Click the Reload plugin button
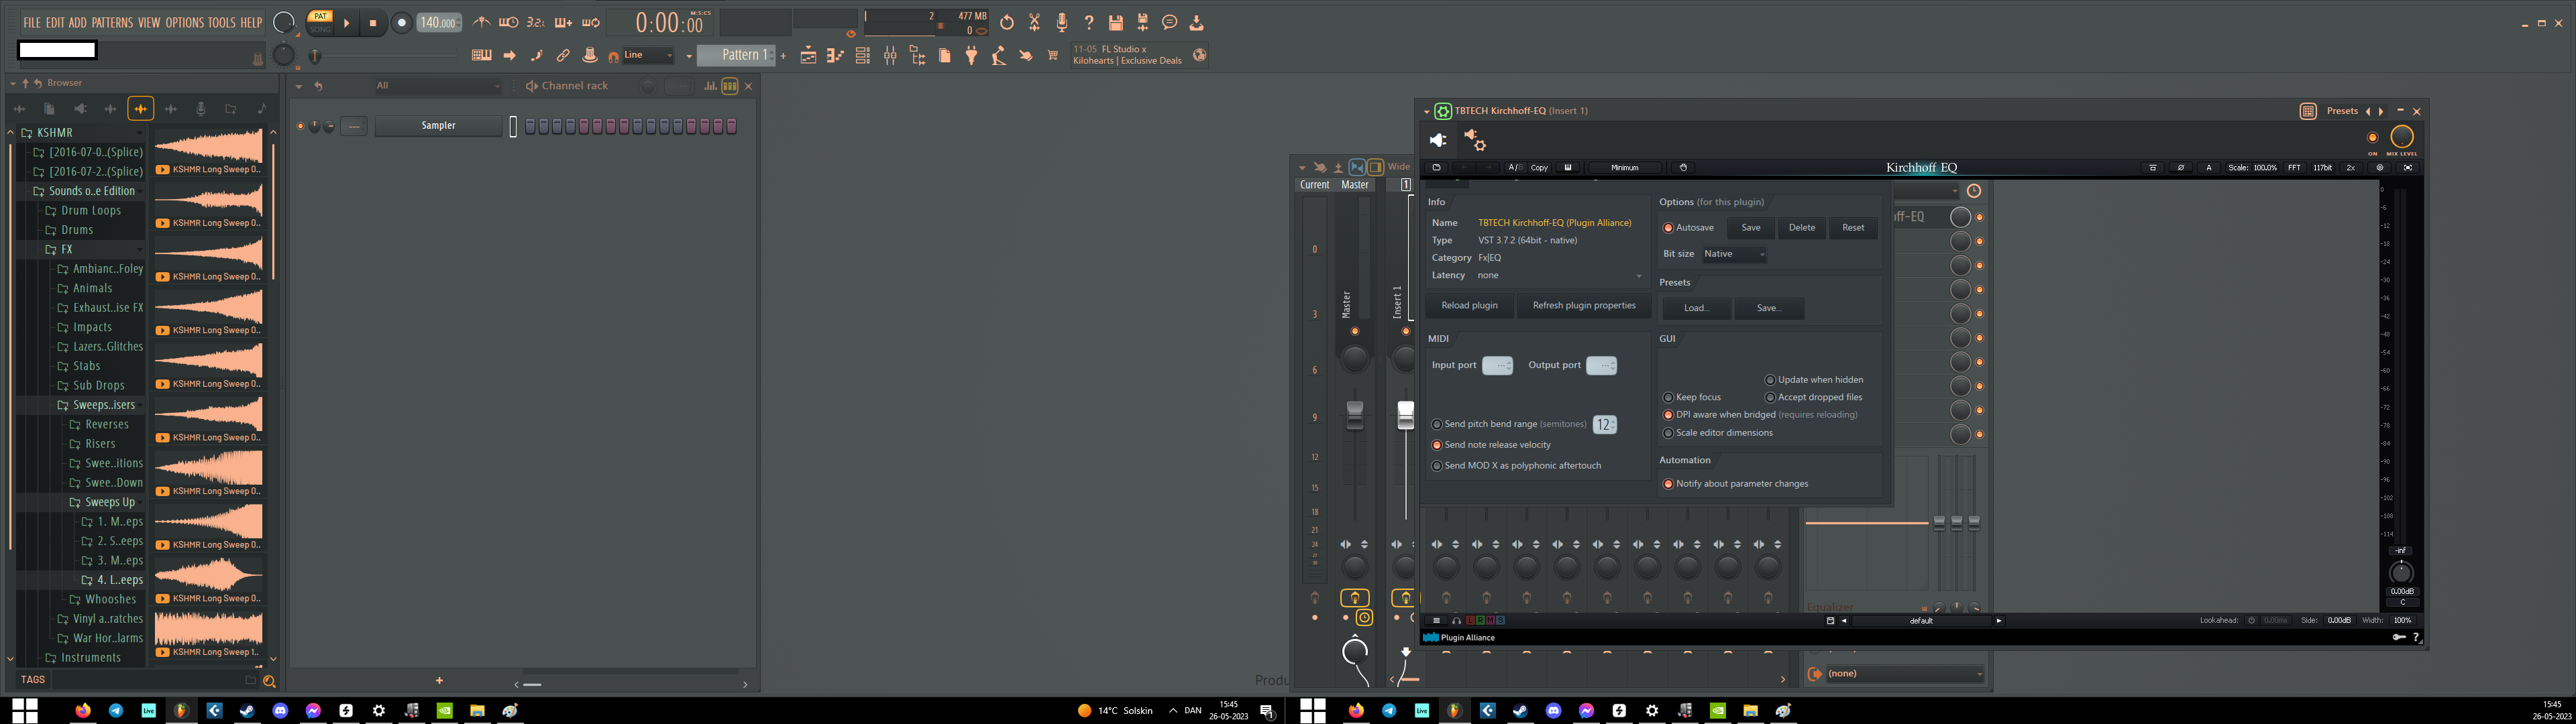 pos(1469,305)
